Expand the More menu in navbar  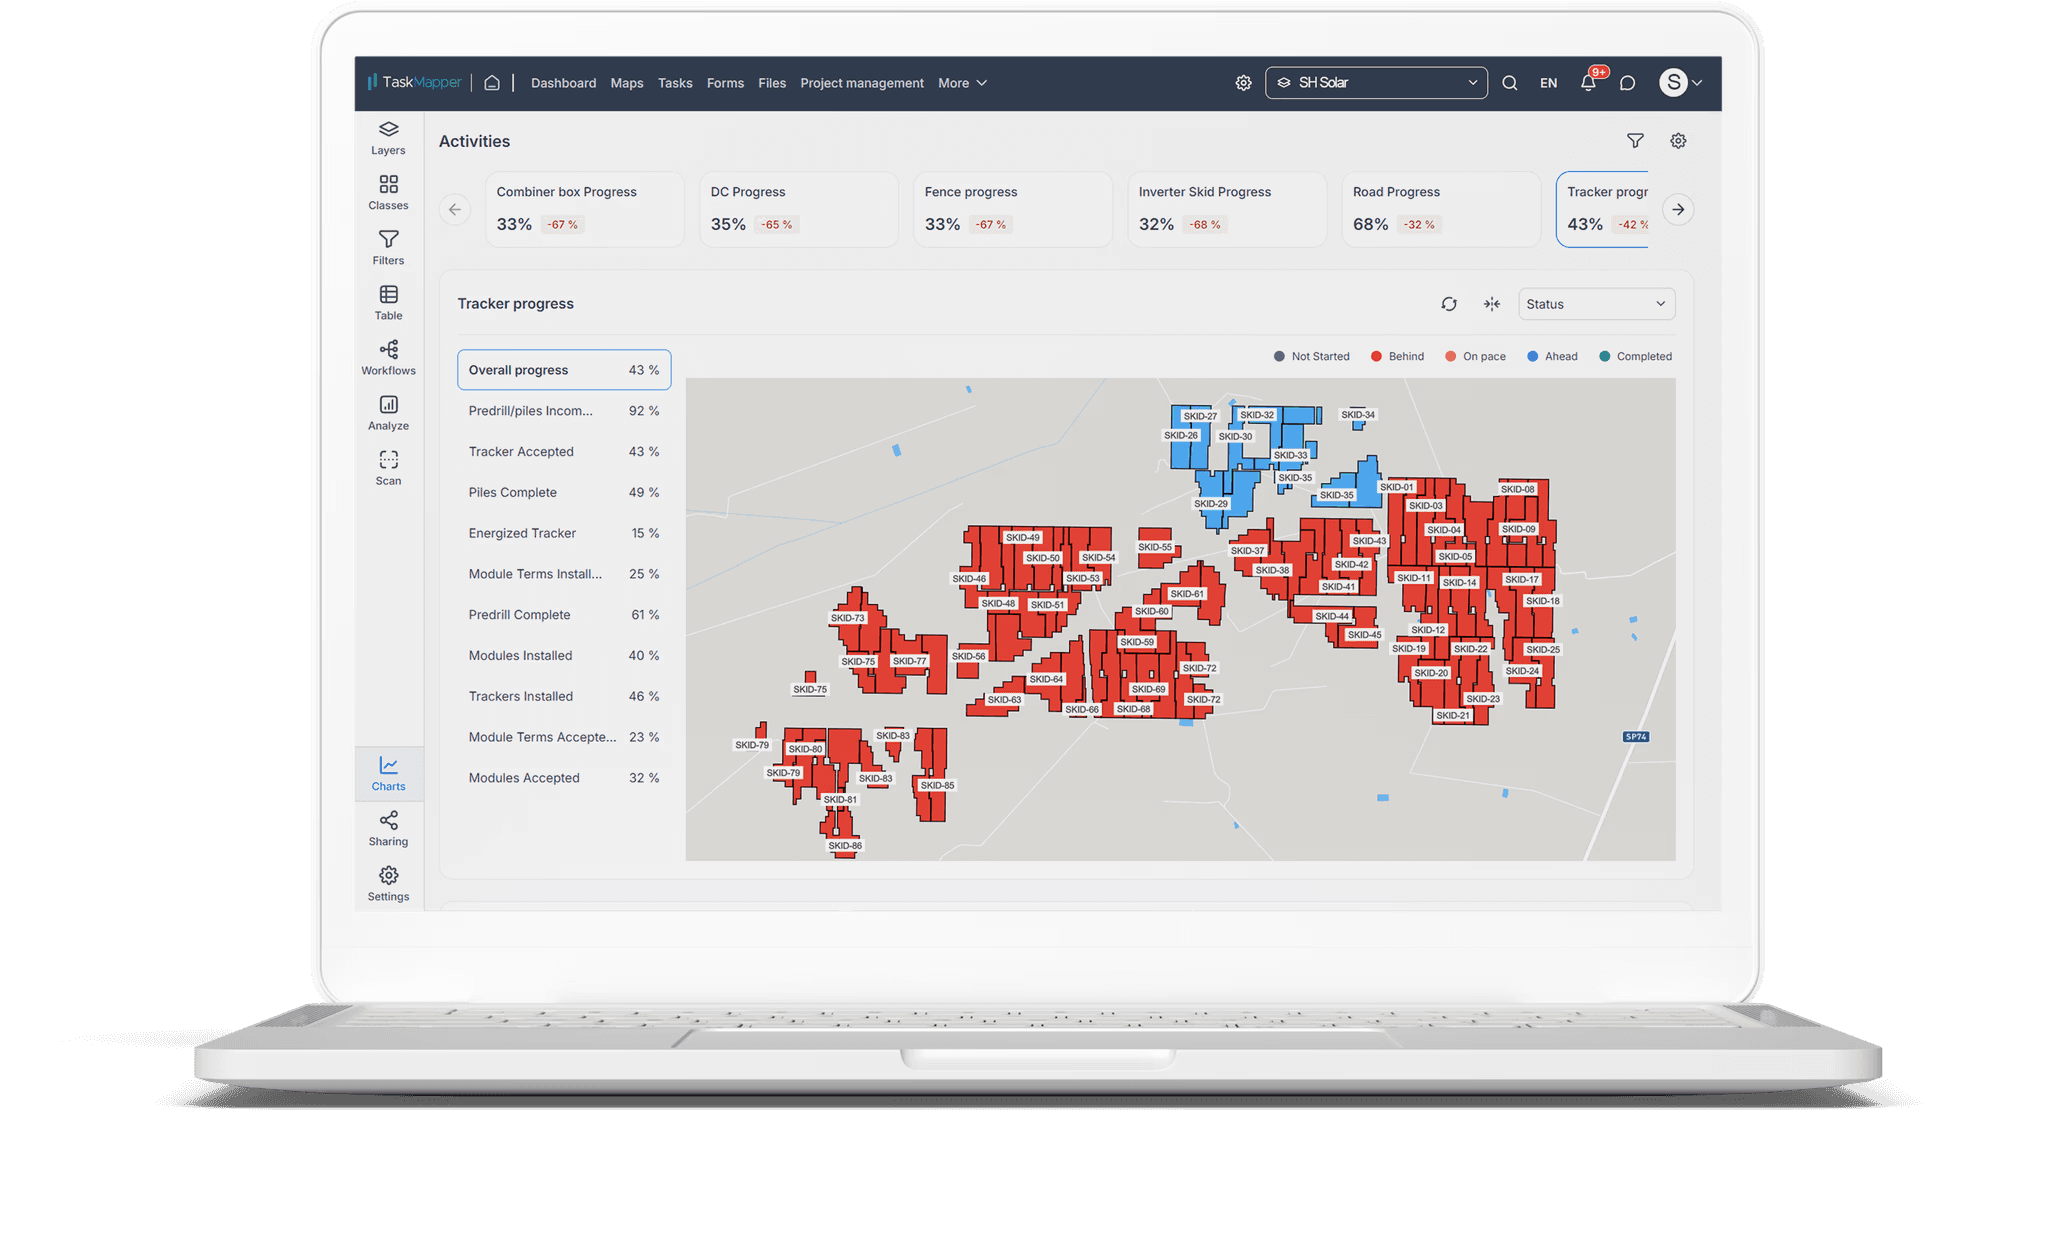pyautogui.click(x=962, y=83)
